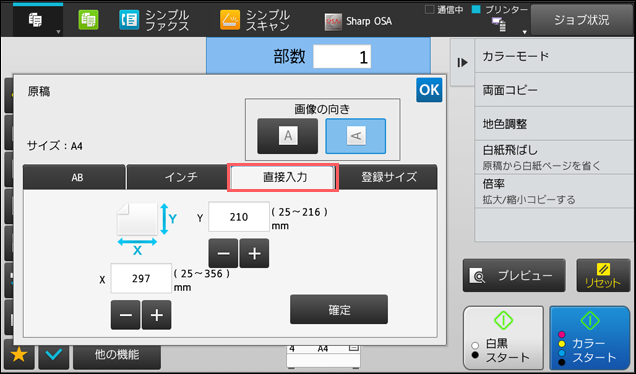Screen dimensions: 636x374
Task: Start color copy カラースタート
Action: tap(590, 338)
